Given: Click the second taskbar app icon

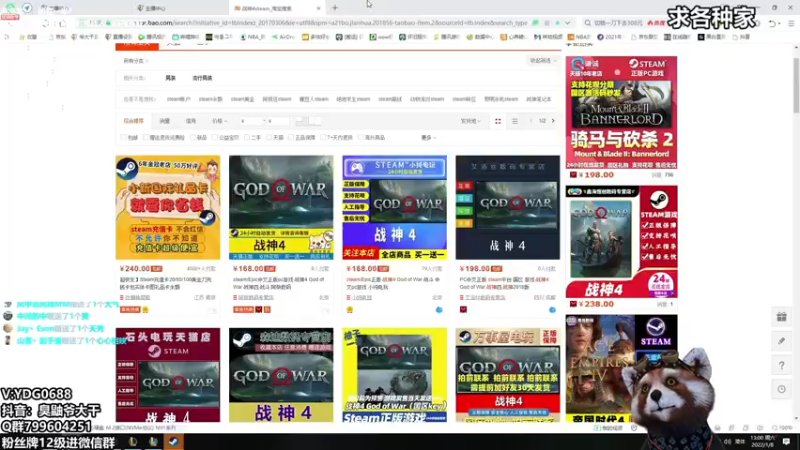Looking at the screenshot, I should (x=153, y=442).
